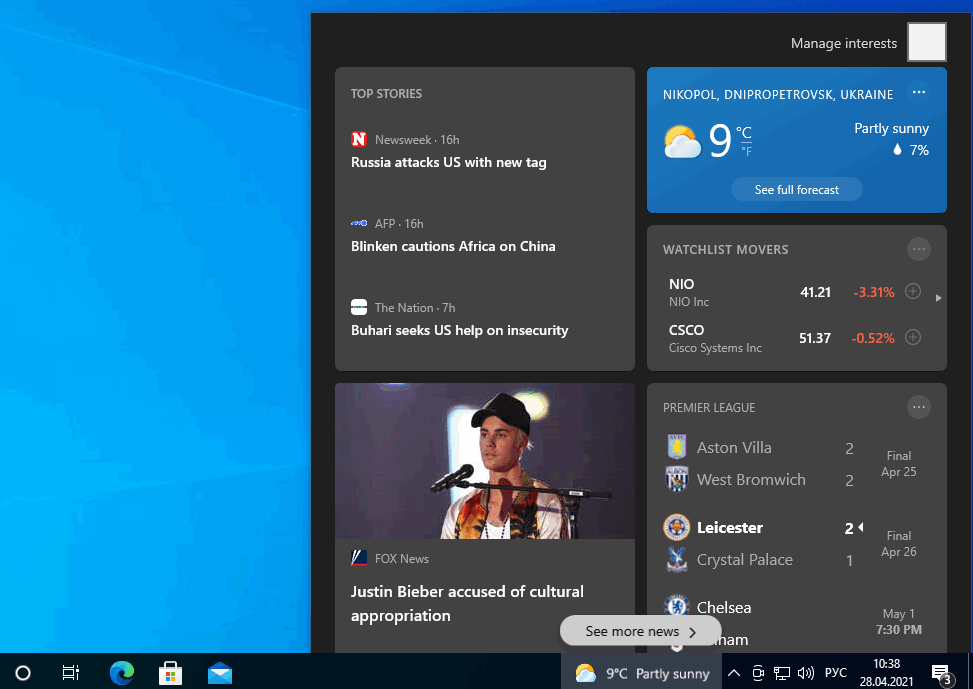The height and width of the screenshot is (689, 973).
Task: Open the Mail app on taskbar
Action: point(220,673)
